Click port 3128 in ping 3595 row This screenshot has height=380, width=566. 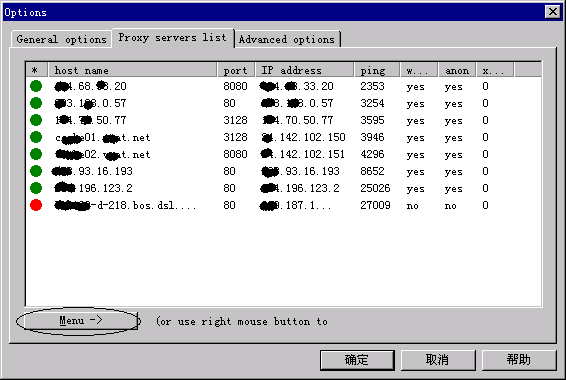coord(235,120)
